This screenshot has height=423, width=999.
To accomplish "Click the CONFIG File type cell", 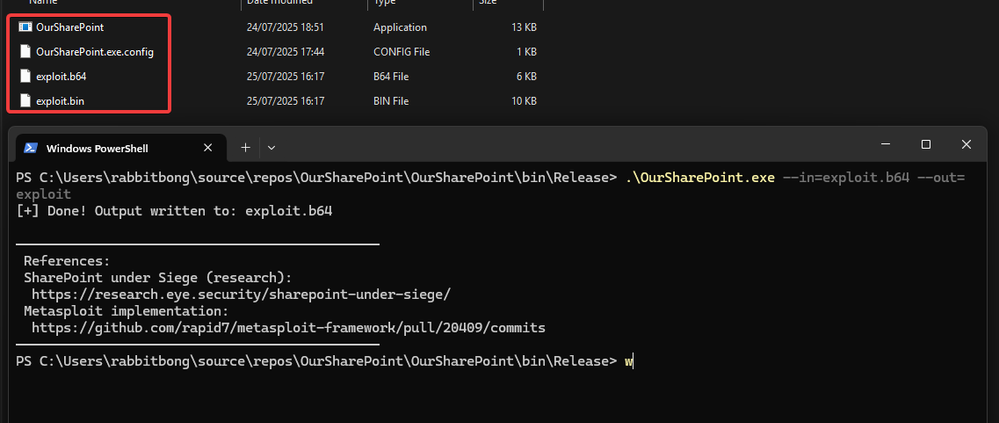I will [401, 52].
